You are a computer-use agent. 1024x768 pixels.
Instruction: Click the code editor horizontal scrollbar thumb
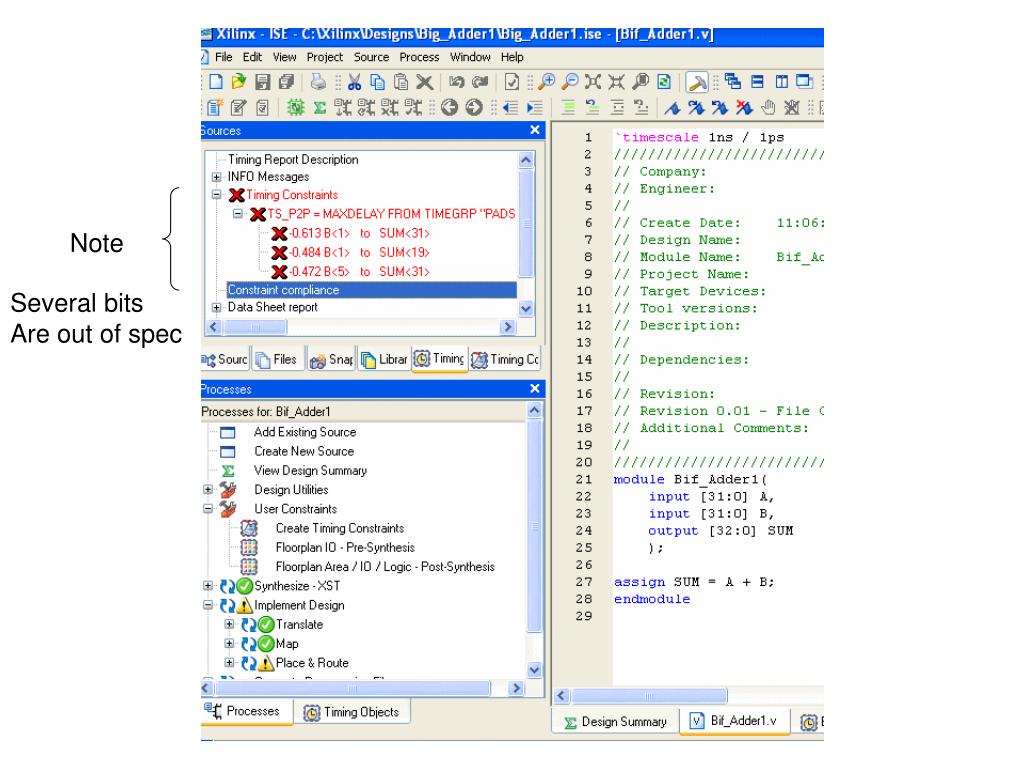649,696
